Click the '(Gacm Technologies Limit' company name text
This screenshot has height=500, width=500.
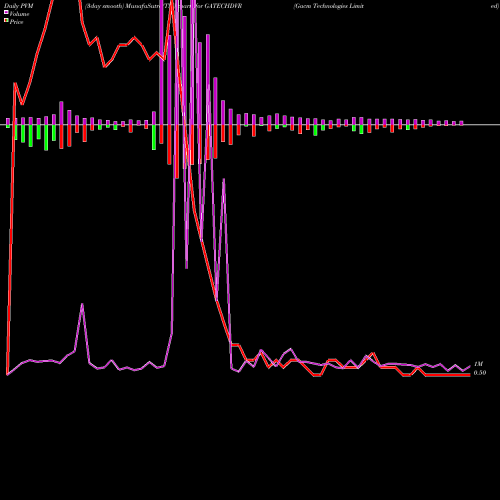329,6
